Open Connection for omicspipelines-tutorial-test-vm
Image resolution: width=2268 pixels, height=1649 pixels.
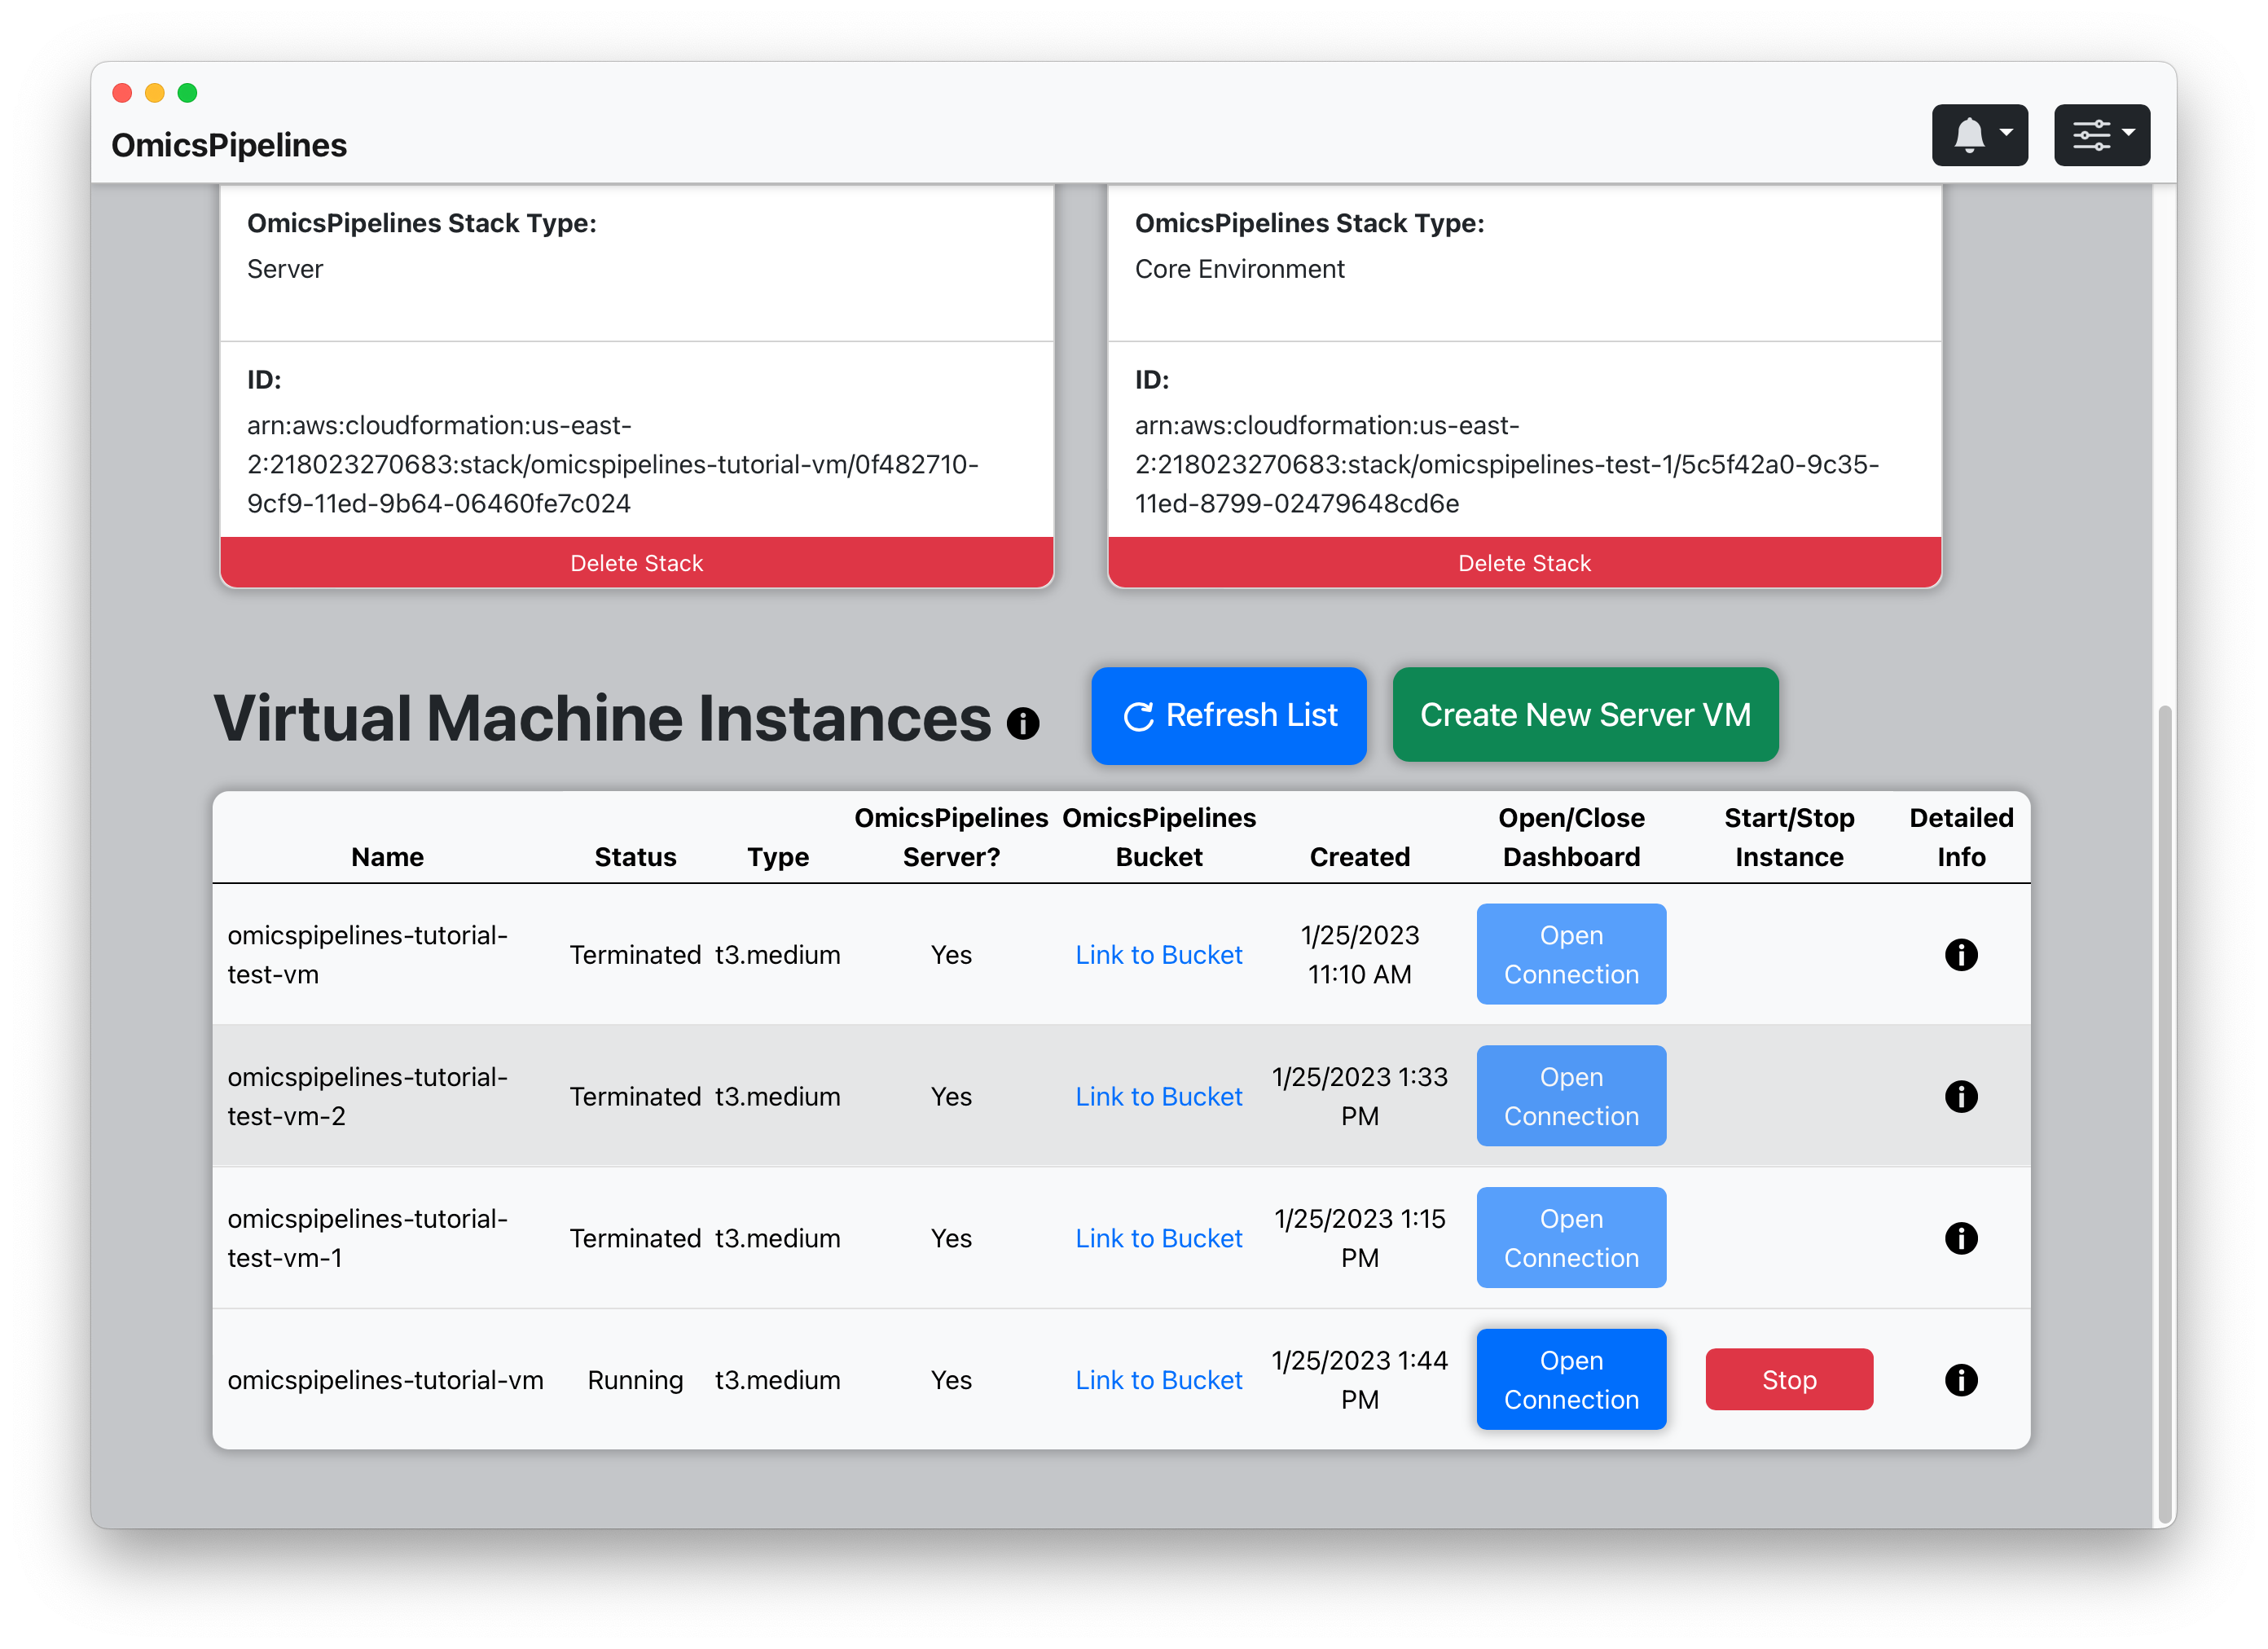(1571, 954)
